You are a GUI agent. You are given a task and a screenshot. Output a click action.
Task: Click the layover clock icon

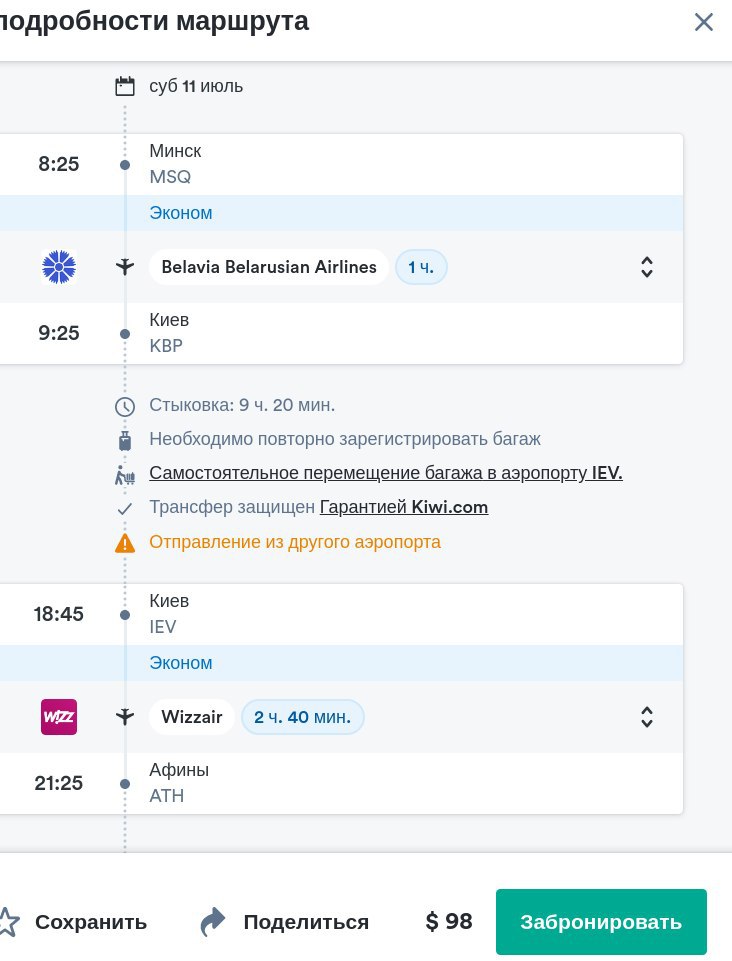[125, 406]
